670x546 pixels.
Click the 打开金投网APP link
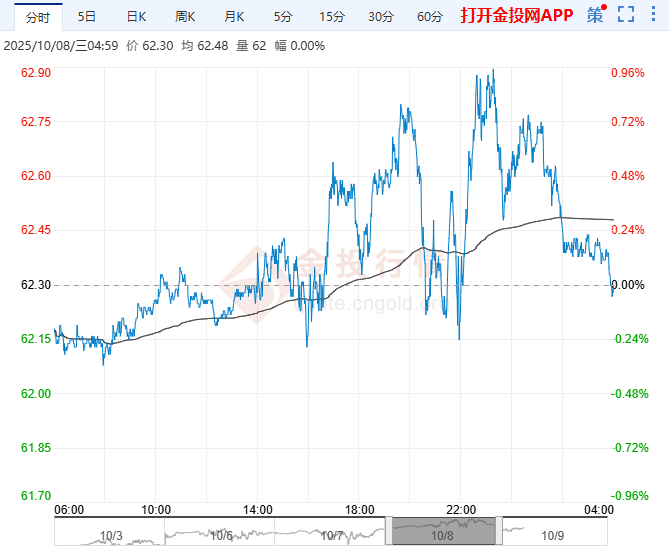pyautogui.click(x=517, y=16)
